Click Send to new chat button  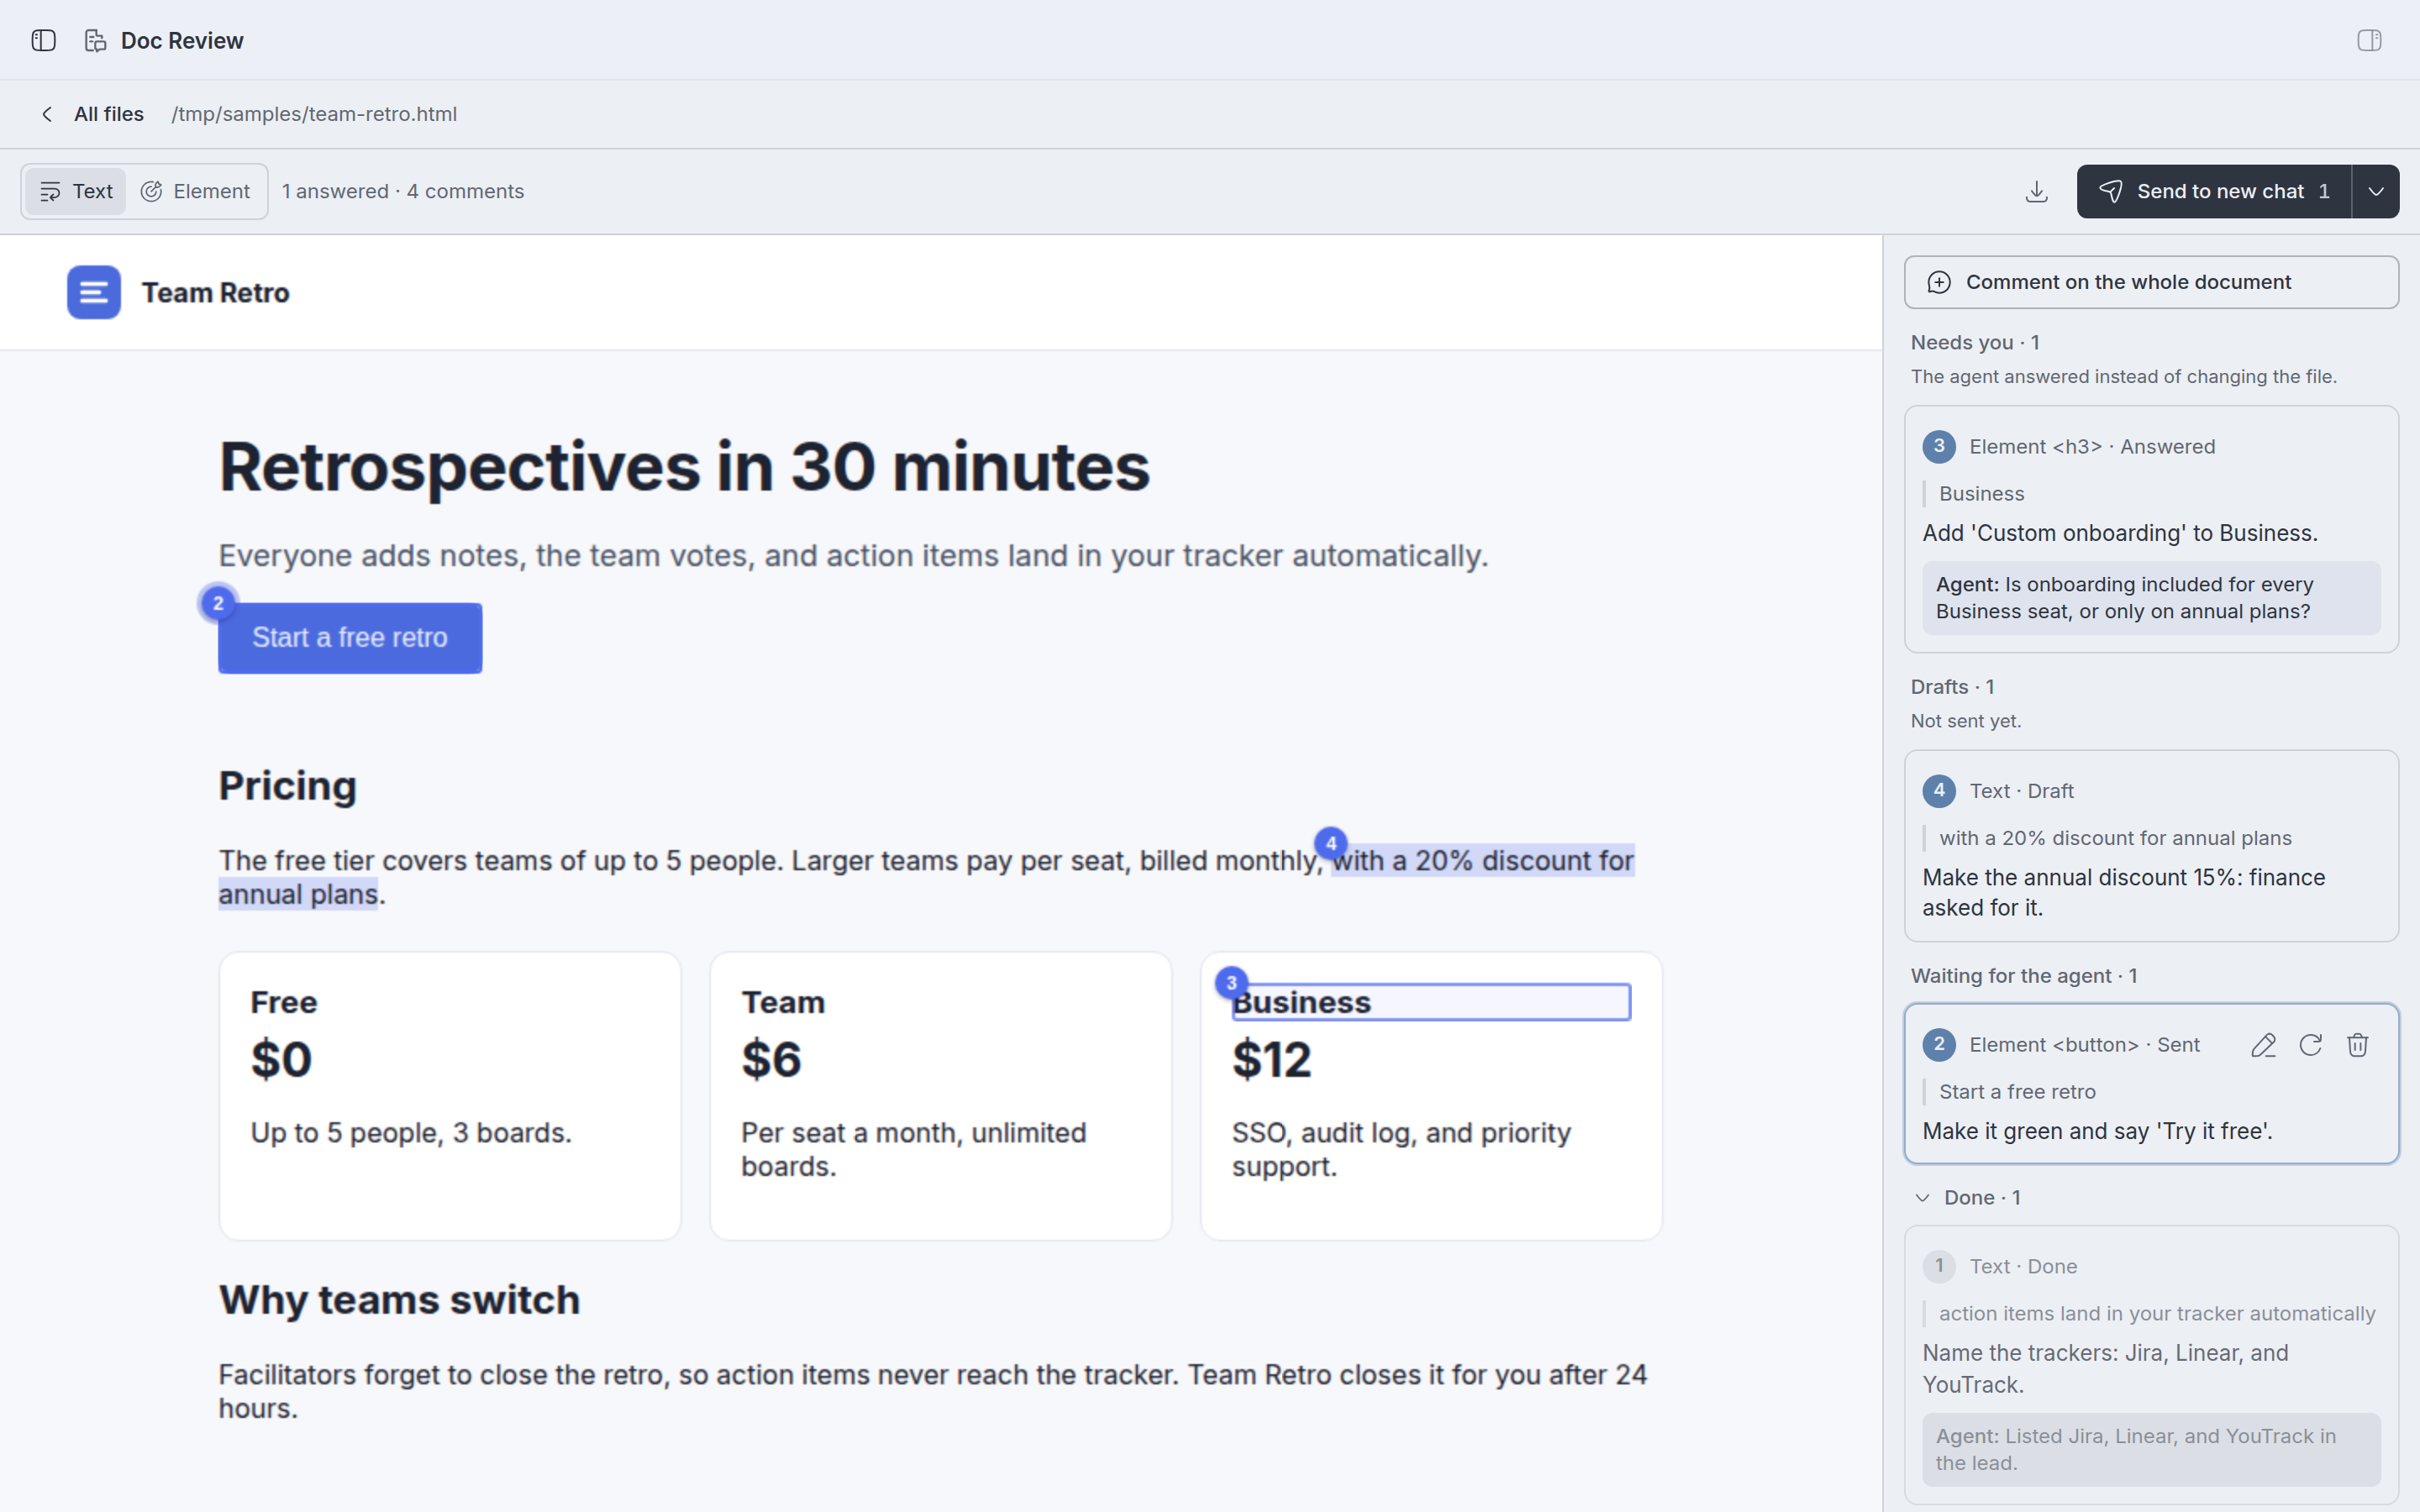click(x=2214, y=191)
